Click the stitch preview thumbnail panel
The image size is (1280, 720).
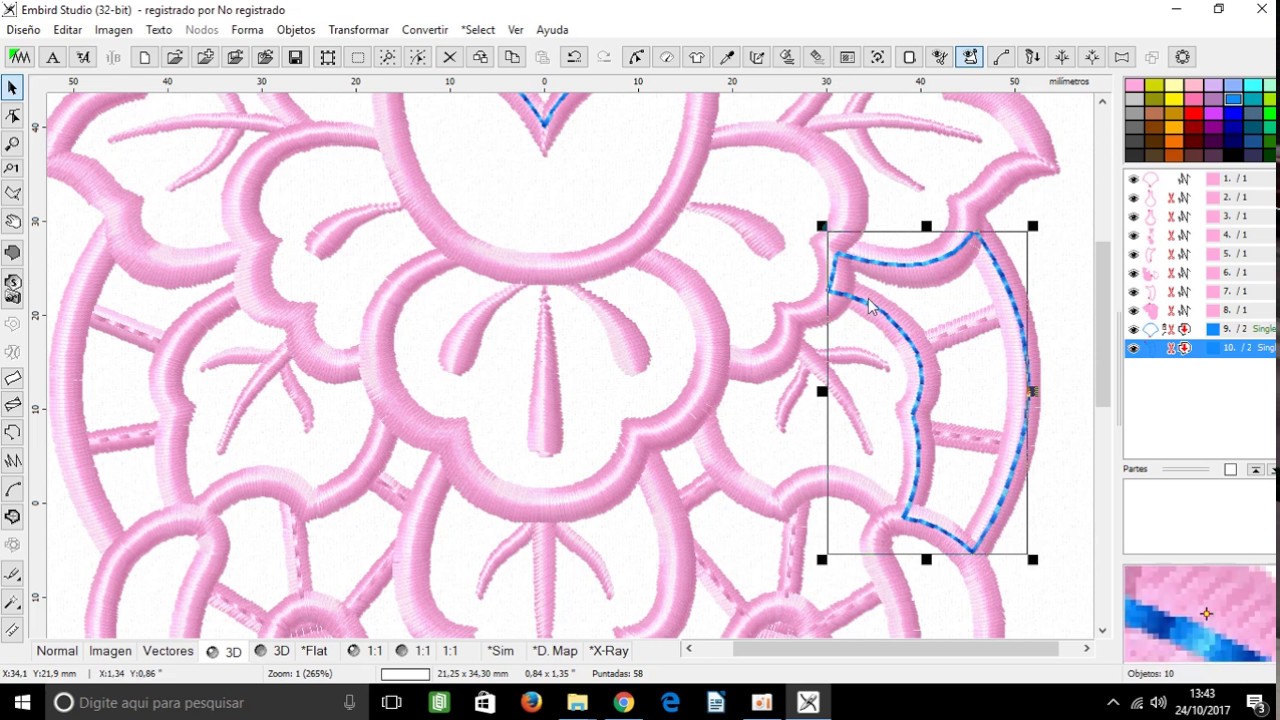[1200, 613]
